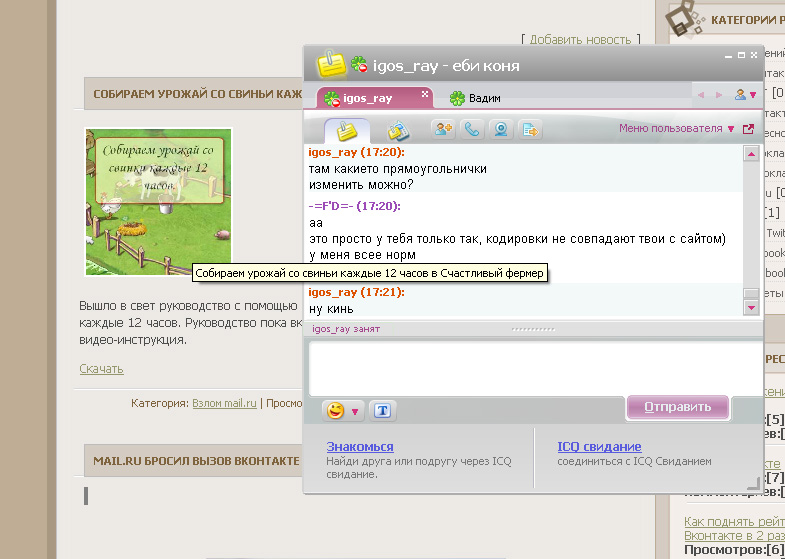
Task: Click the Отправить send button
Action: (677, 407)
